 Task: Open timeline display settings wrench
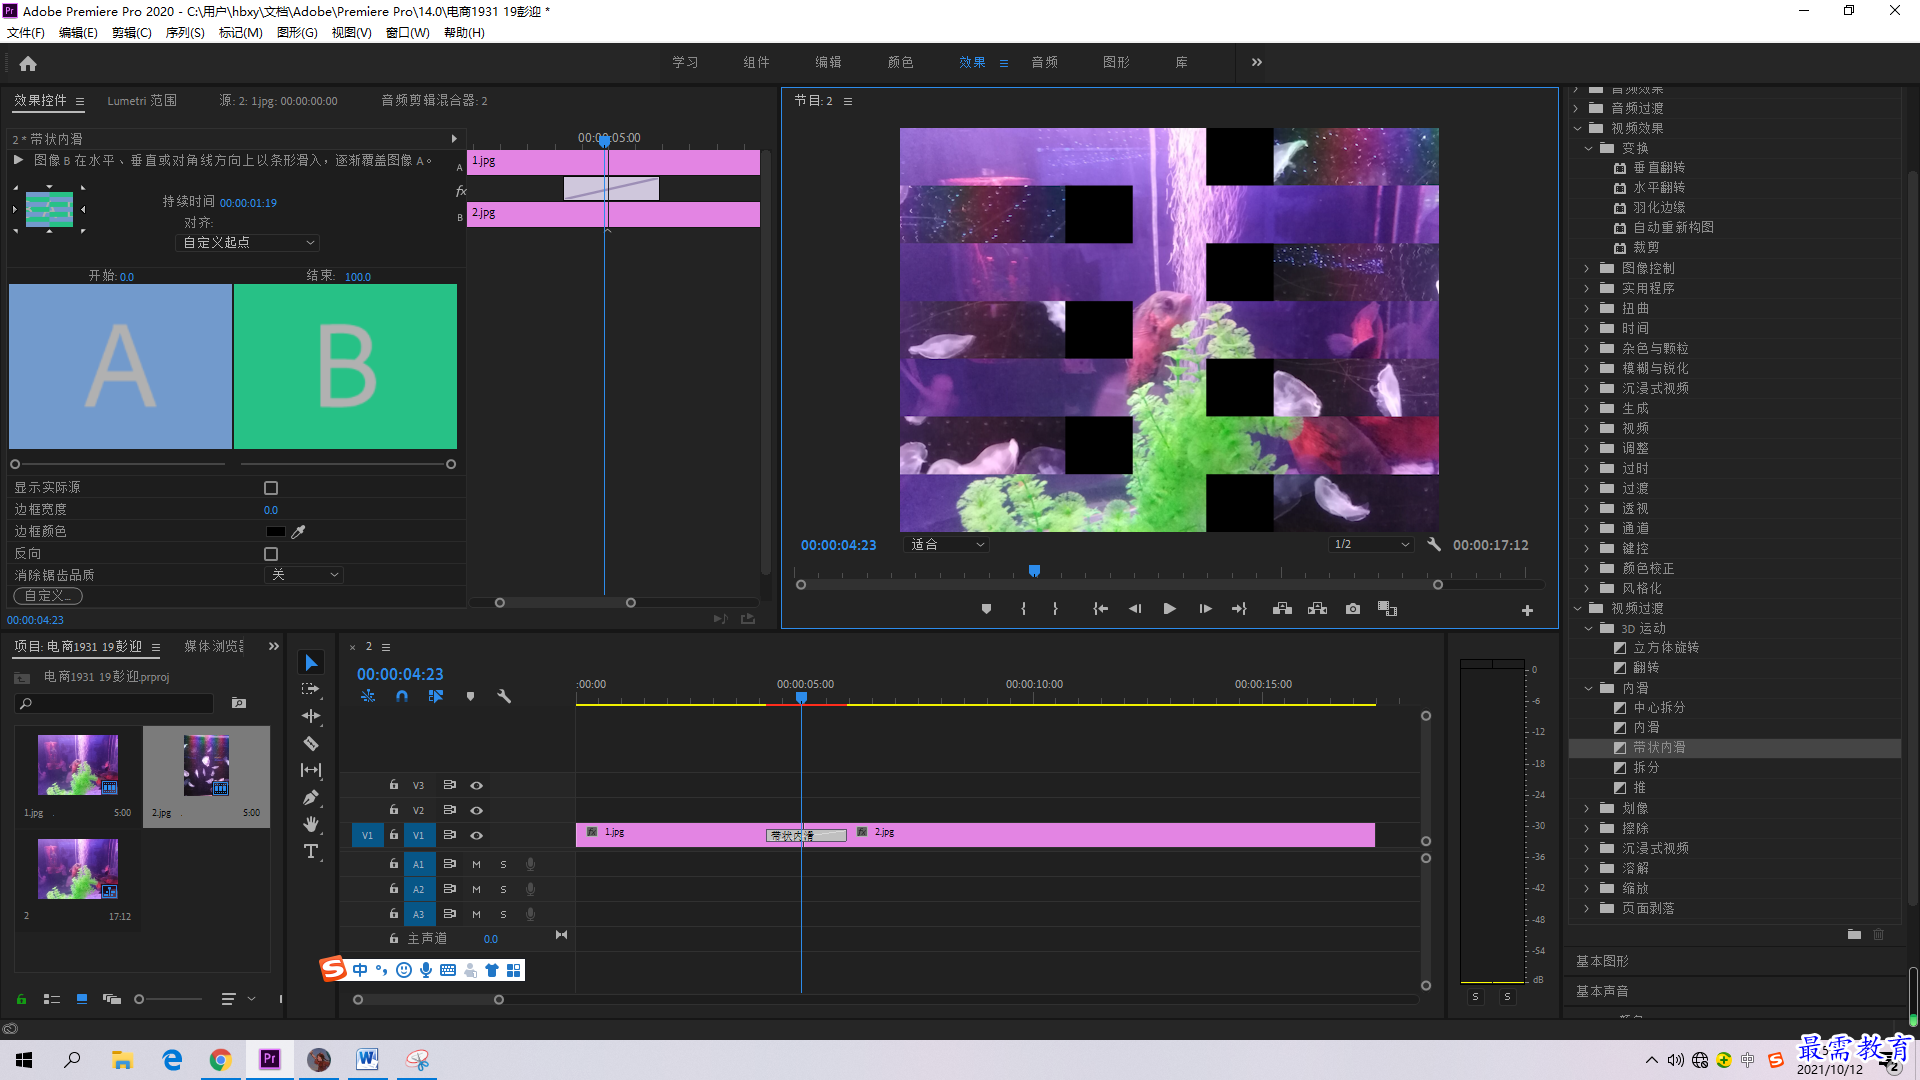[x=504, y=696]
